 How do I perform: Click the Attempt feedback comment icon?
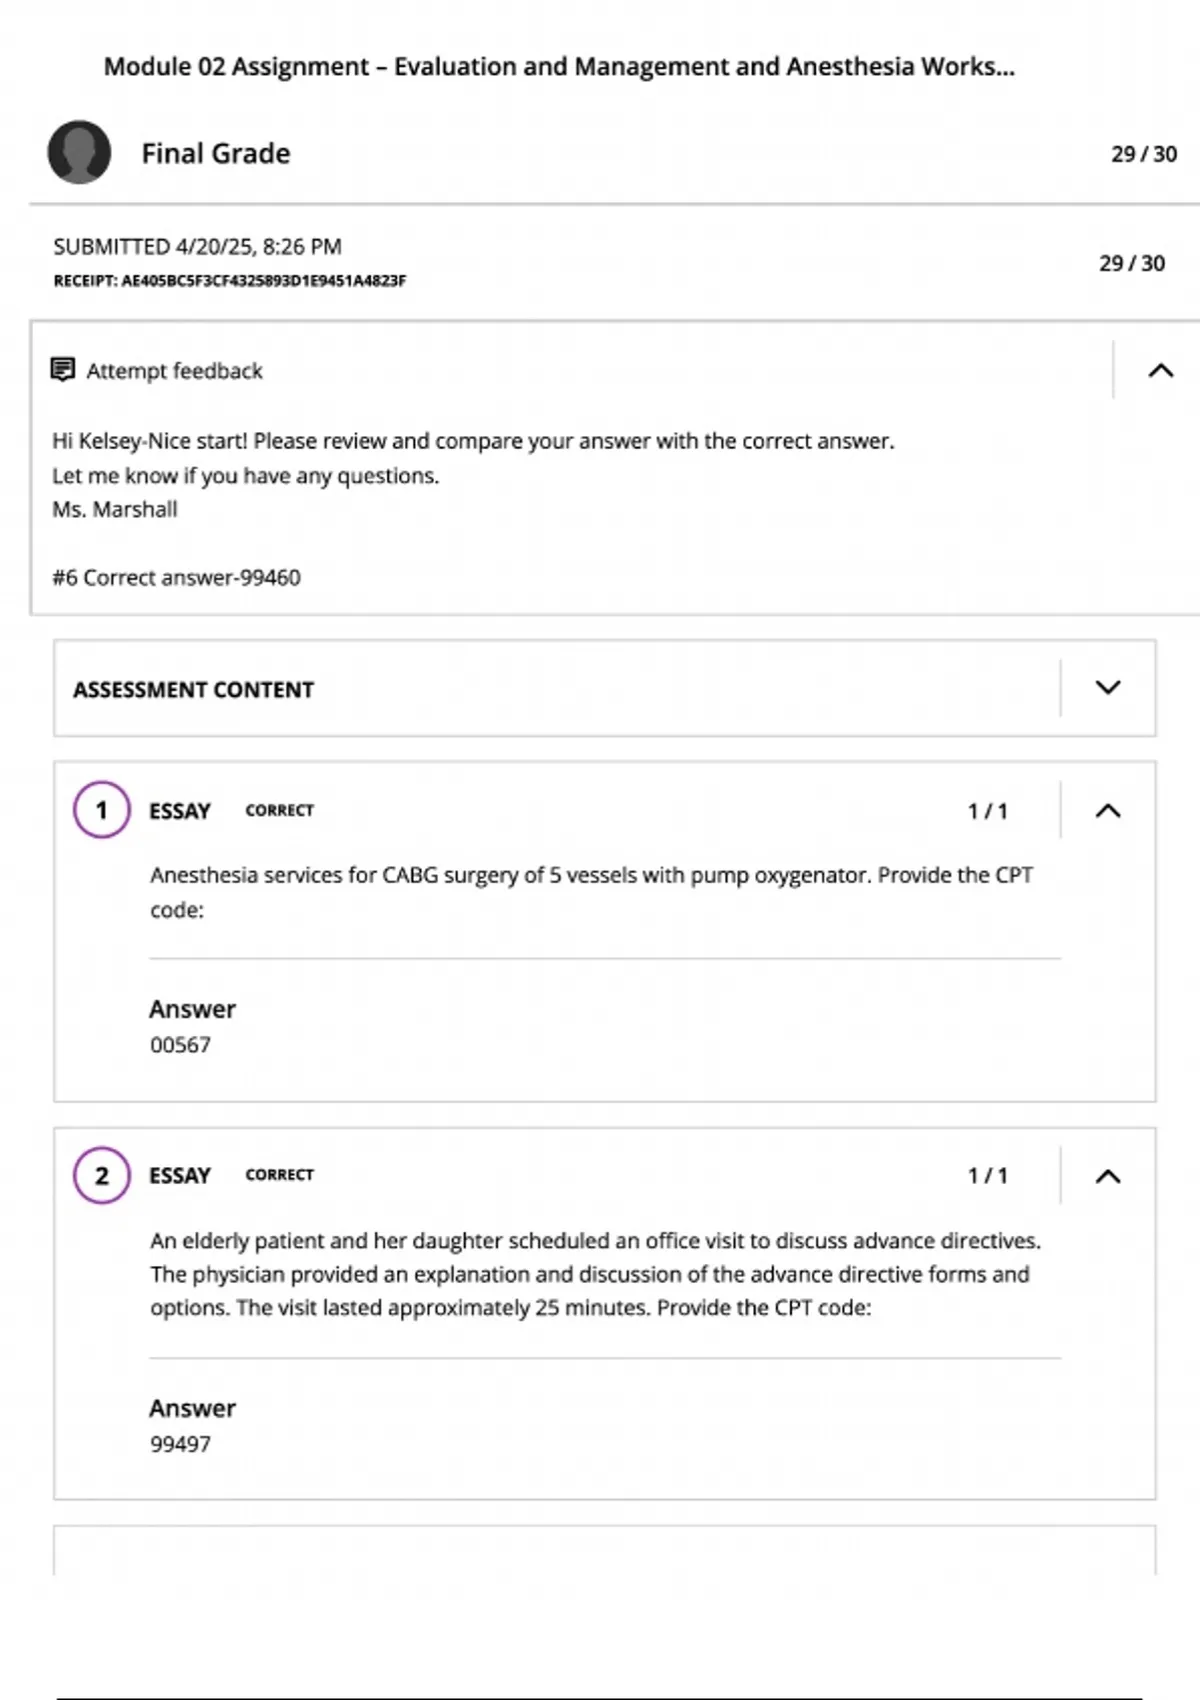63,370
